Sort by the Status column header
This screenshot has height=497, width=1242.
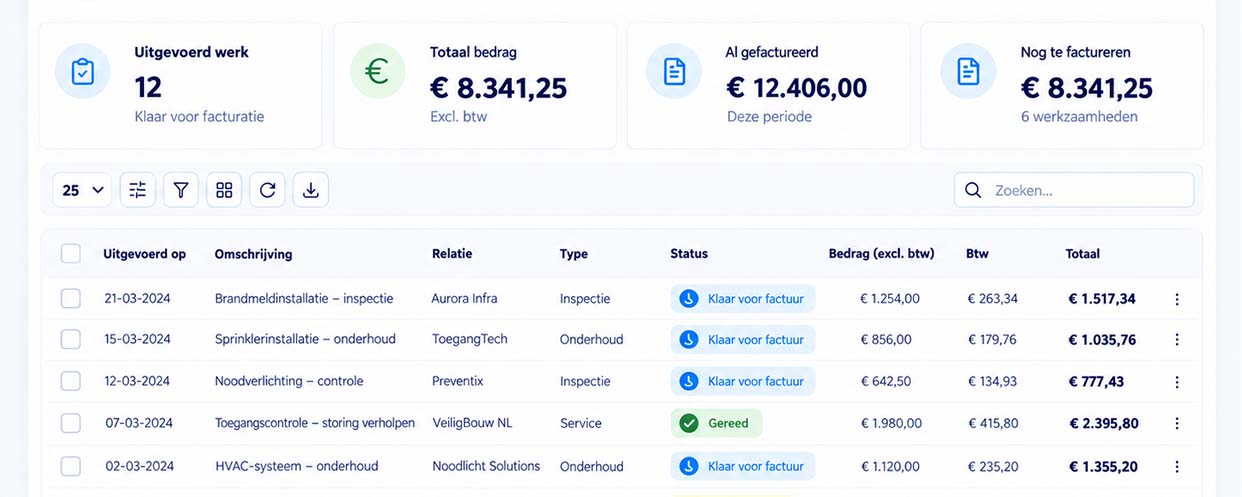pos(689,254)
